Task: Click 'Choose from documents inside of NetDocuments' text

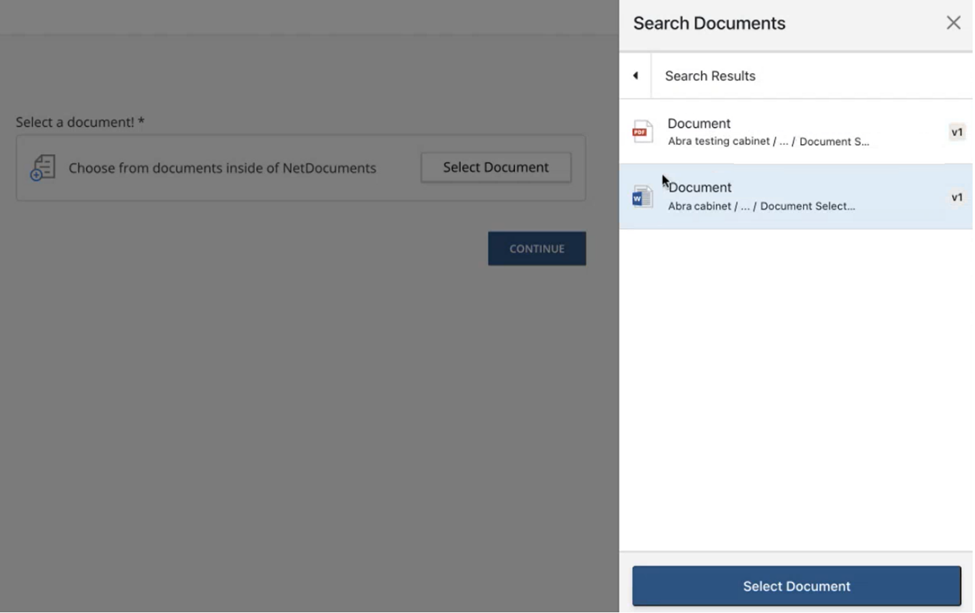Action: (222, 168)
